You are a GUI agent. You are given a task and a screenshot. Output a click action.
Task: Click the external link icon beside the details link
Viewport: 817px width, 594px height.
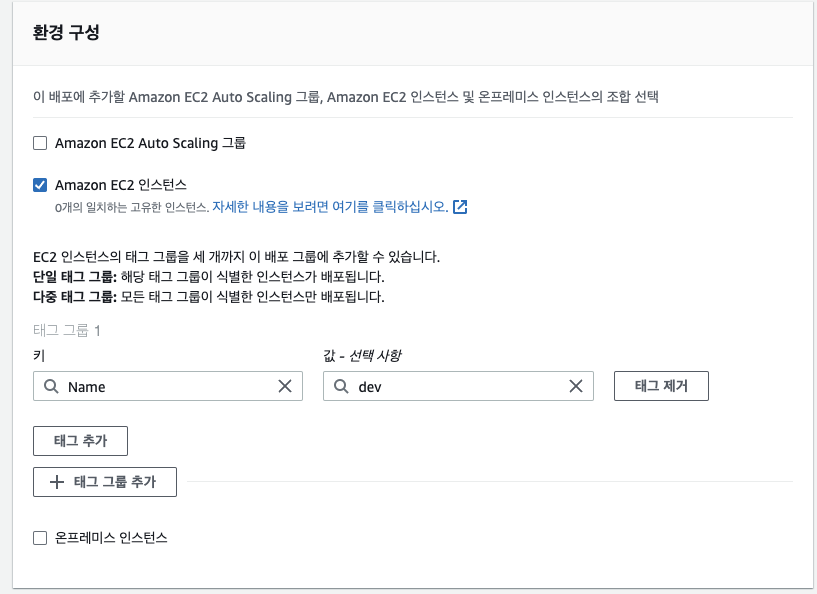(460, 208)
